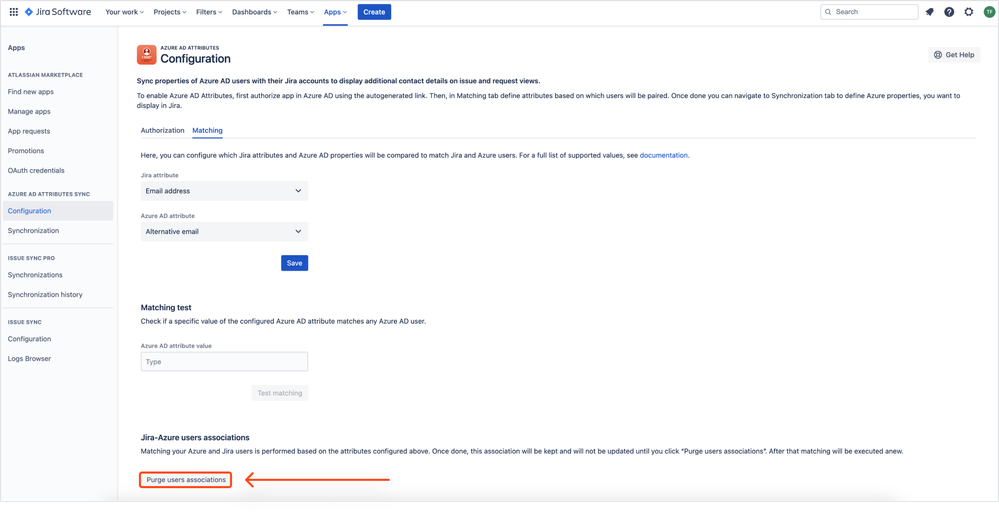Open the help question mark icon
The height and width of the screenshot is (520, 999).
[949, 12]
